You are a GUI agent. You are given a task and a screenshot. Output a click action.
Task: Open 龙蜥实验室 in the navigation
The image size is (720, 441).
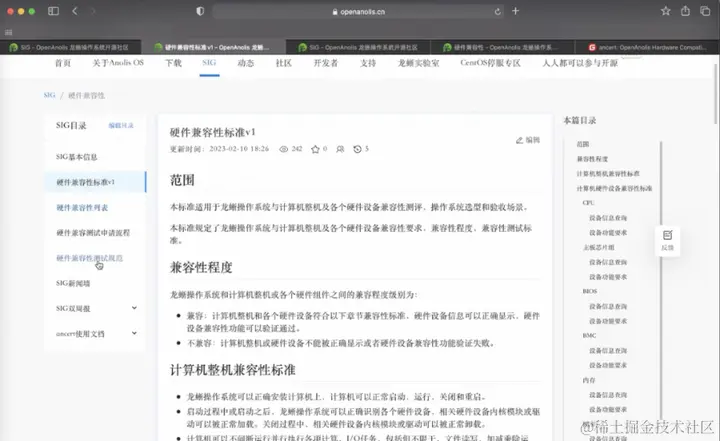(x=418, y=63)
